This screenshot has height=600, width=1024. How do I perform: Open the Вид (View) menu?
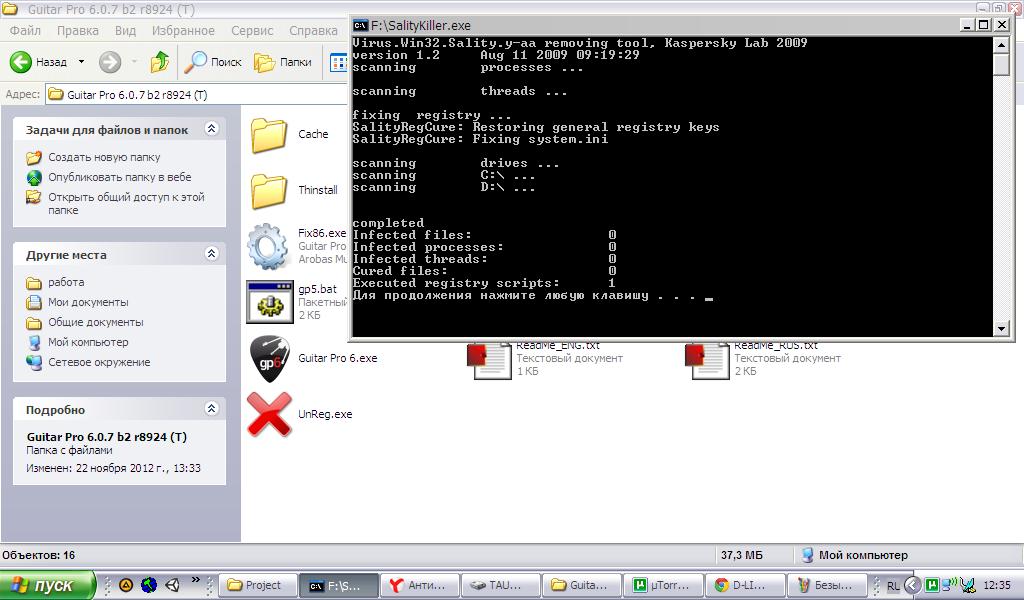coord(125,31)
